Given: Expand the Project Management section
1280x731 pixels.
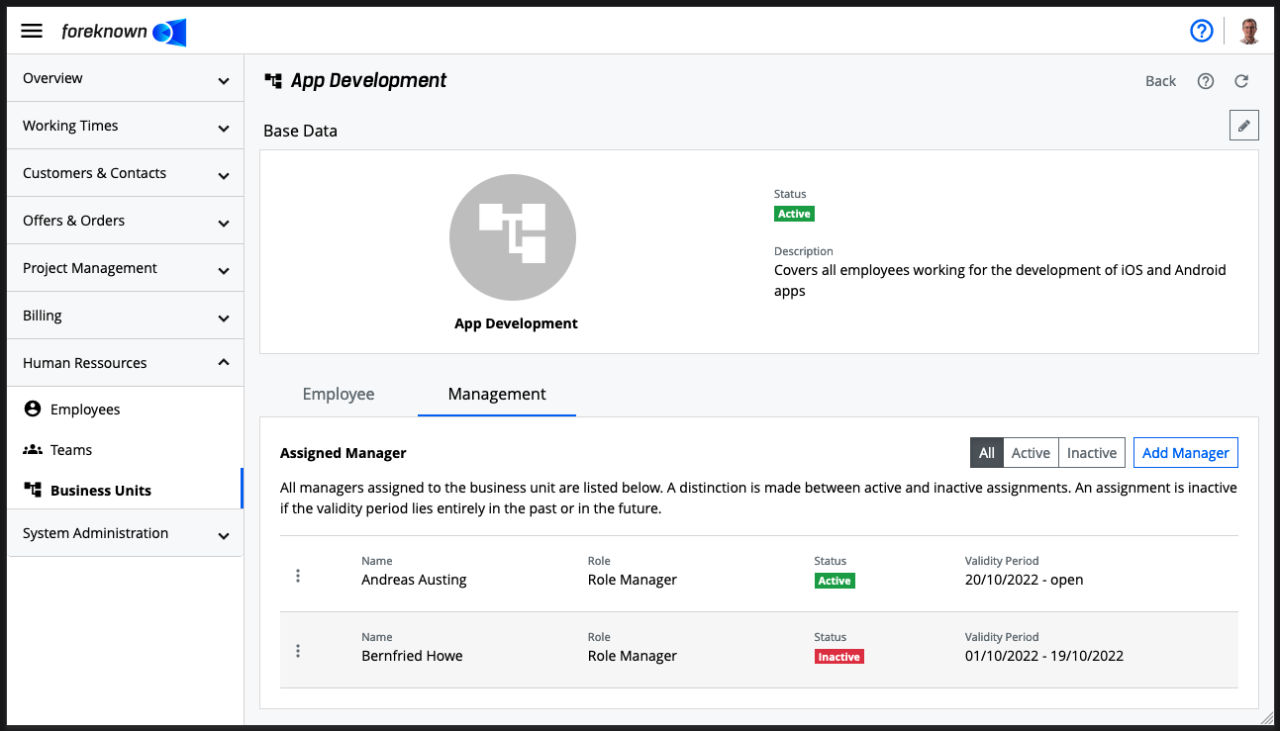Looking at the screenshot, I should [x=125, y=268].
